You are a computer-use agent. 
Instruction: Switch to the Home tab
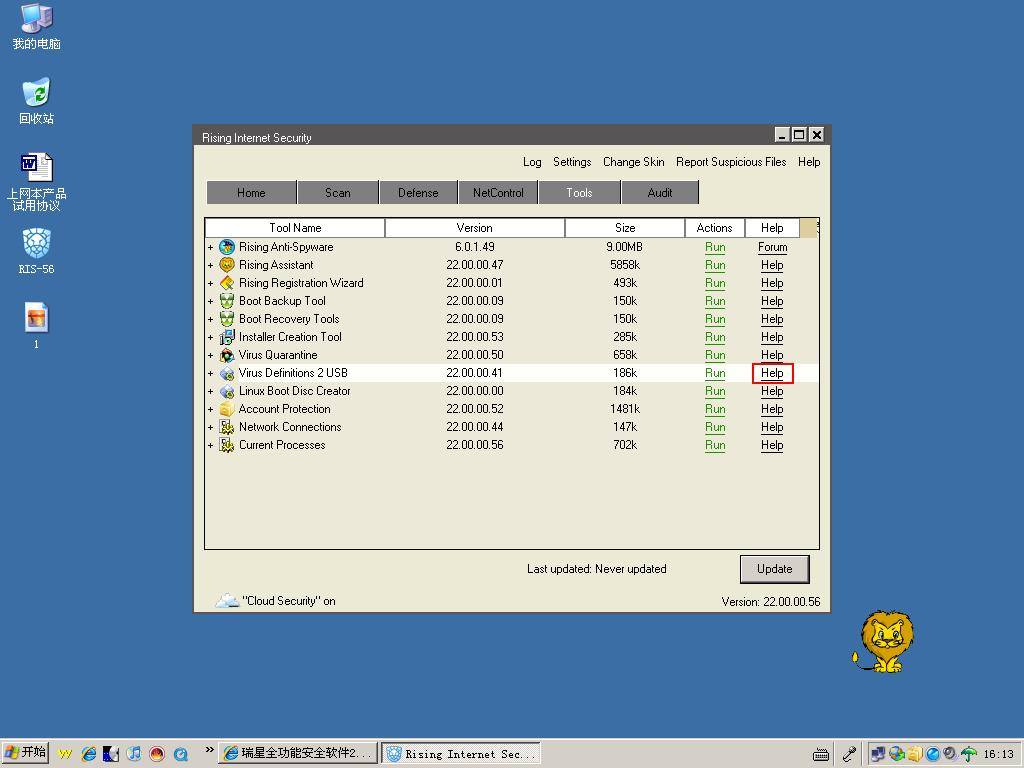click(251, 193)
